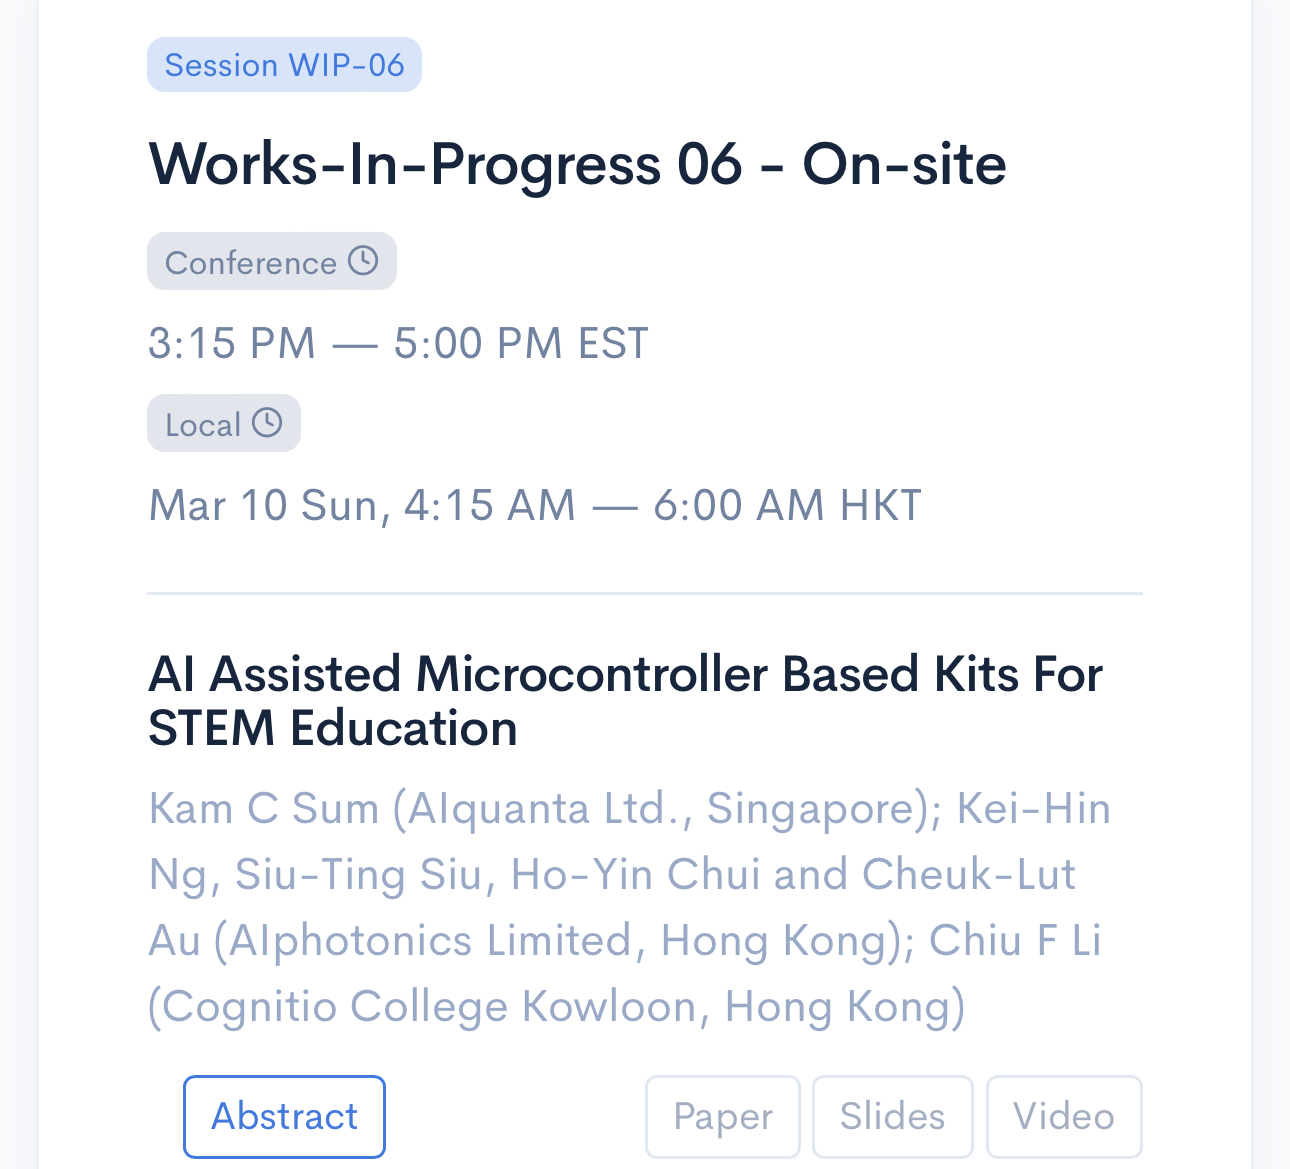This screenshot has height=1169, width=1290.
Task: Click the EST timezone label
Action: click(614, 343)
